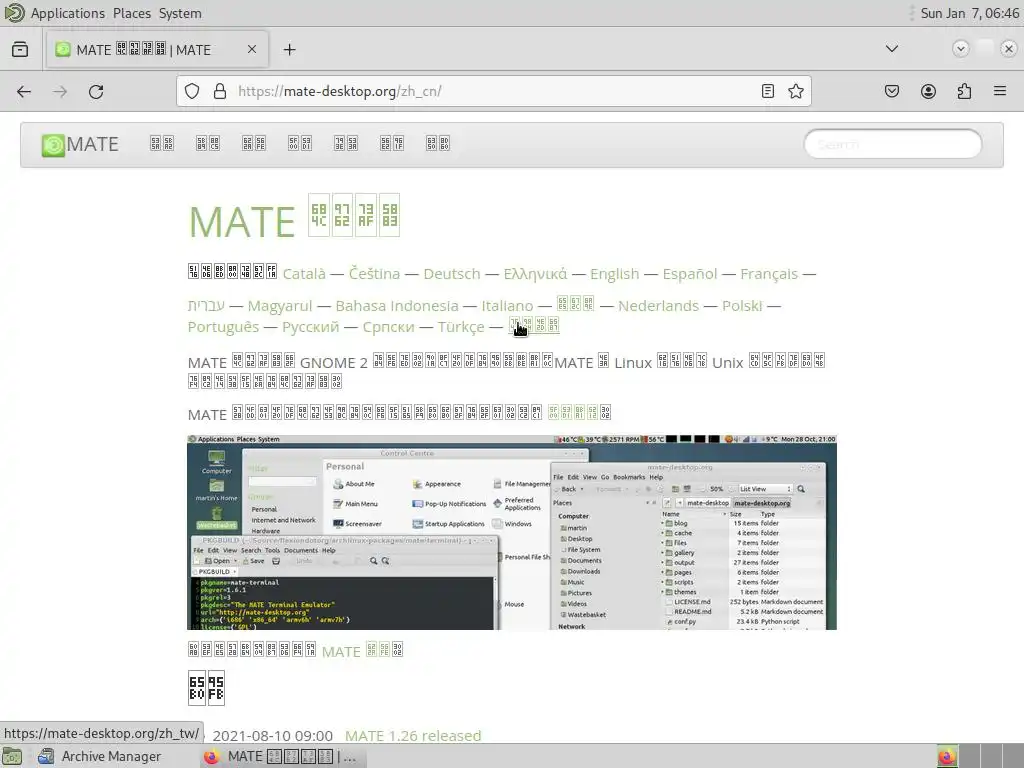
Task: Switch to the MATE Firefox taskbar entry
Action: point(283,756)
